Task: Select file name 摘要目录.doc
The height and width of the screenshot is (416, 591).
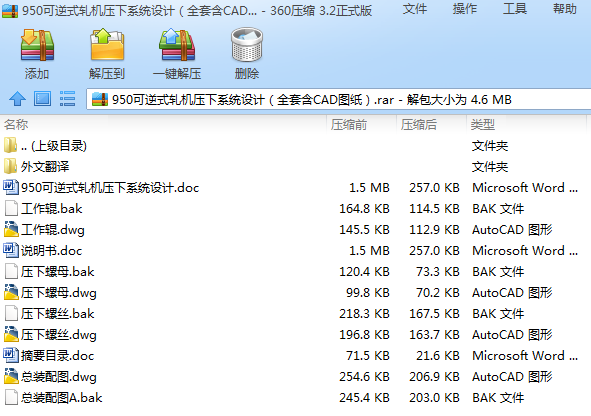Action: 57,355
